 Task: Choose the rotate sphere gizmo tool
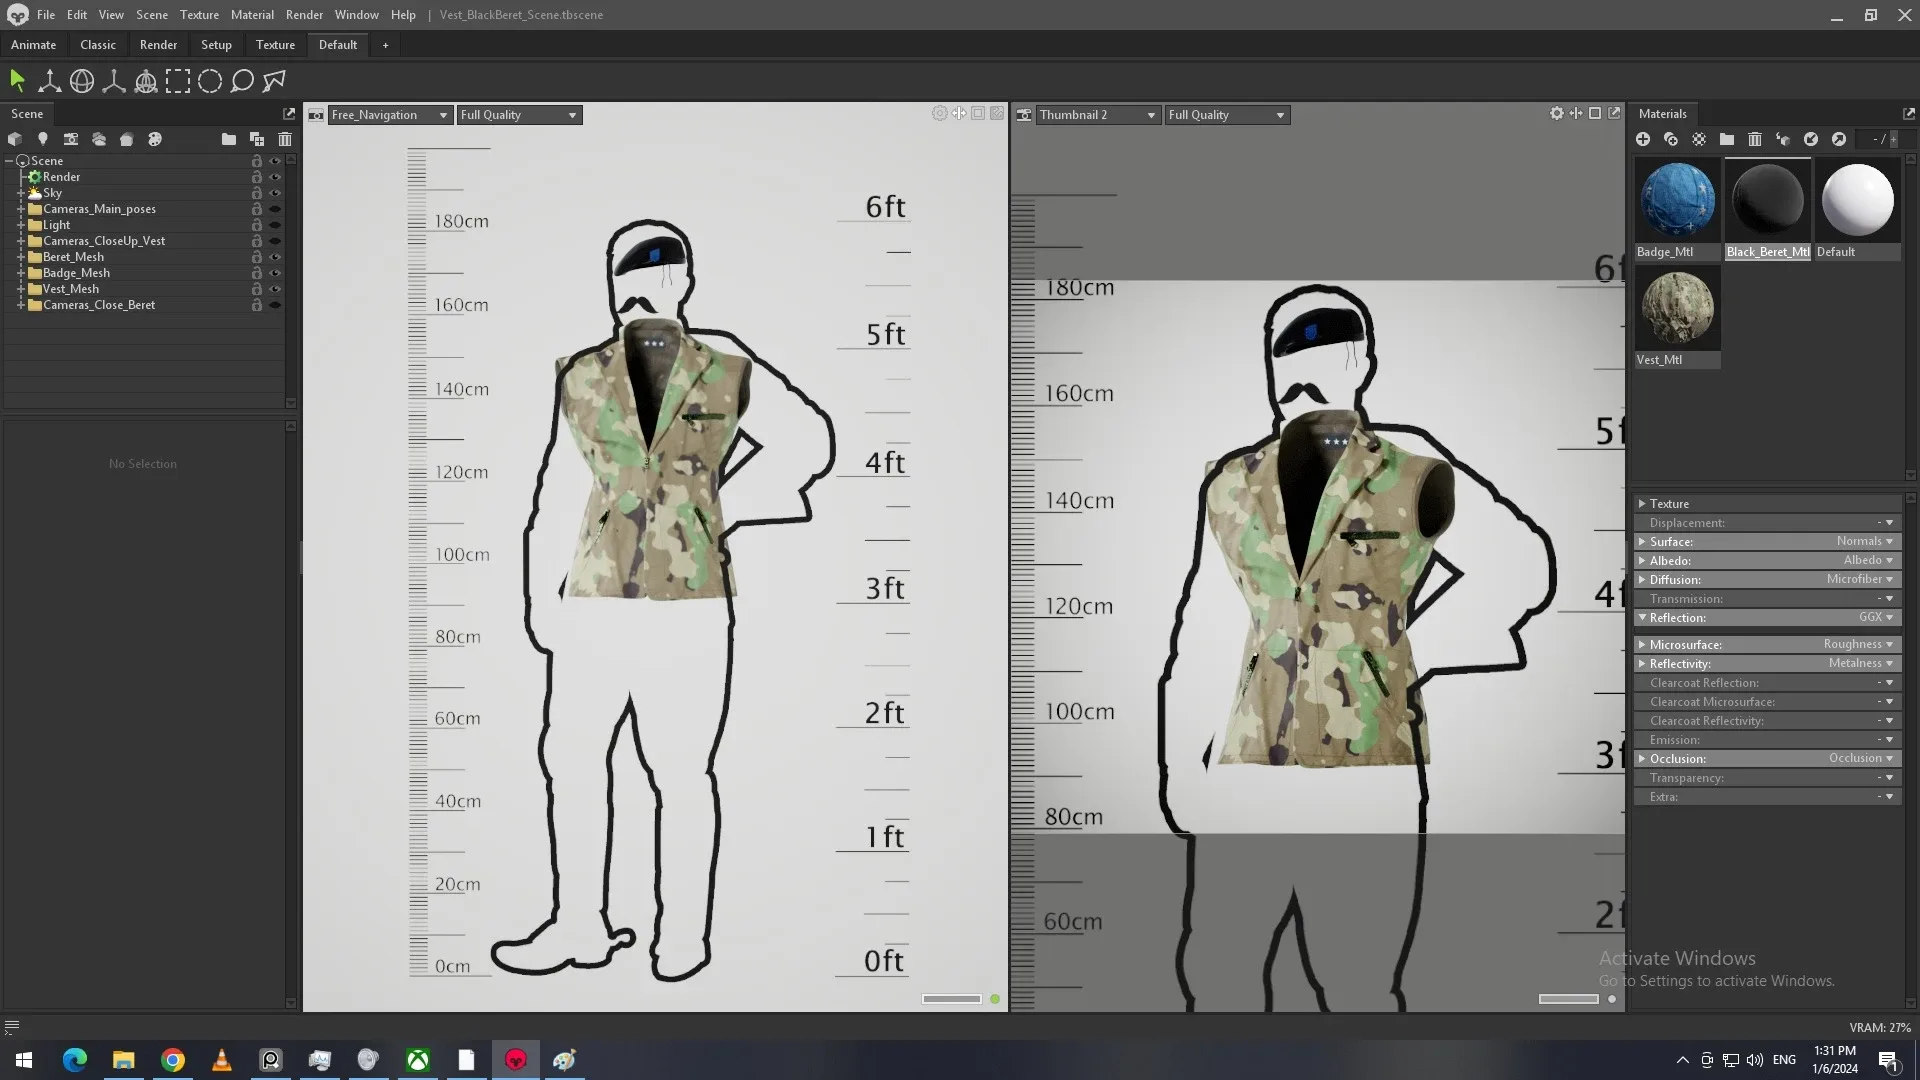point(82,81)
